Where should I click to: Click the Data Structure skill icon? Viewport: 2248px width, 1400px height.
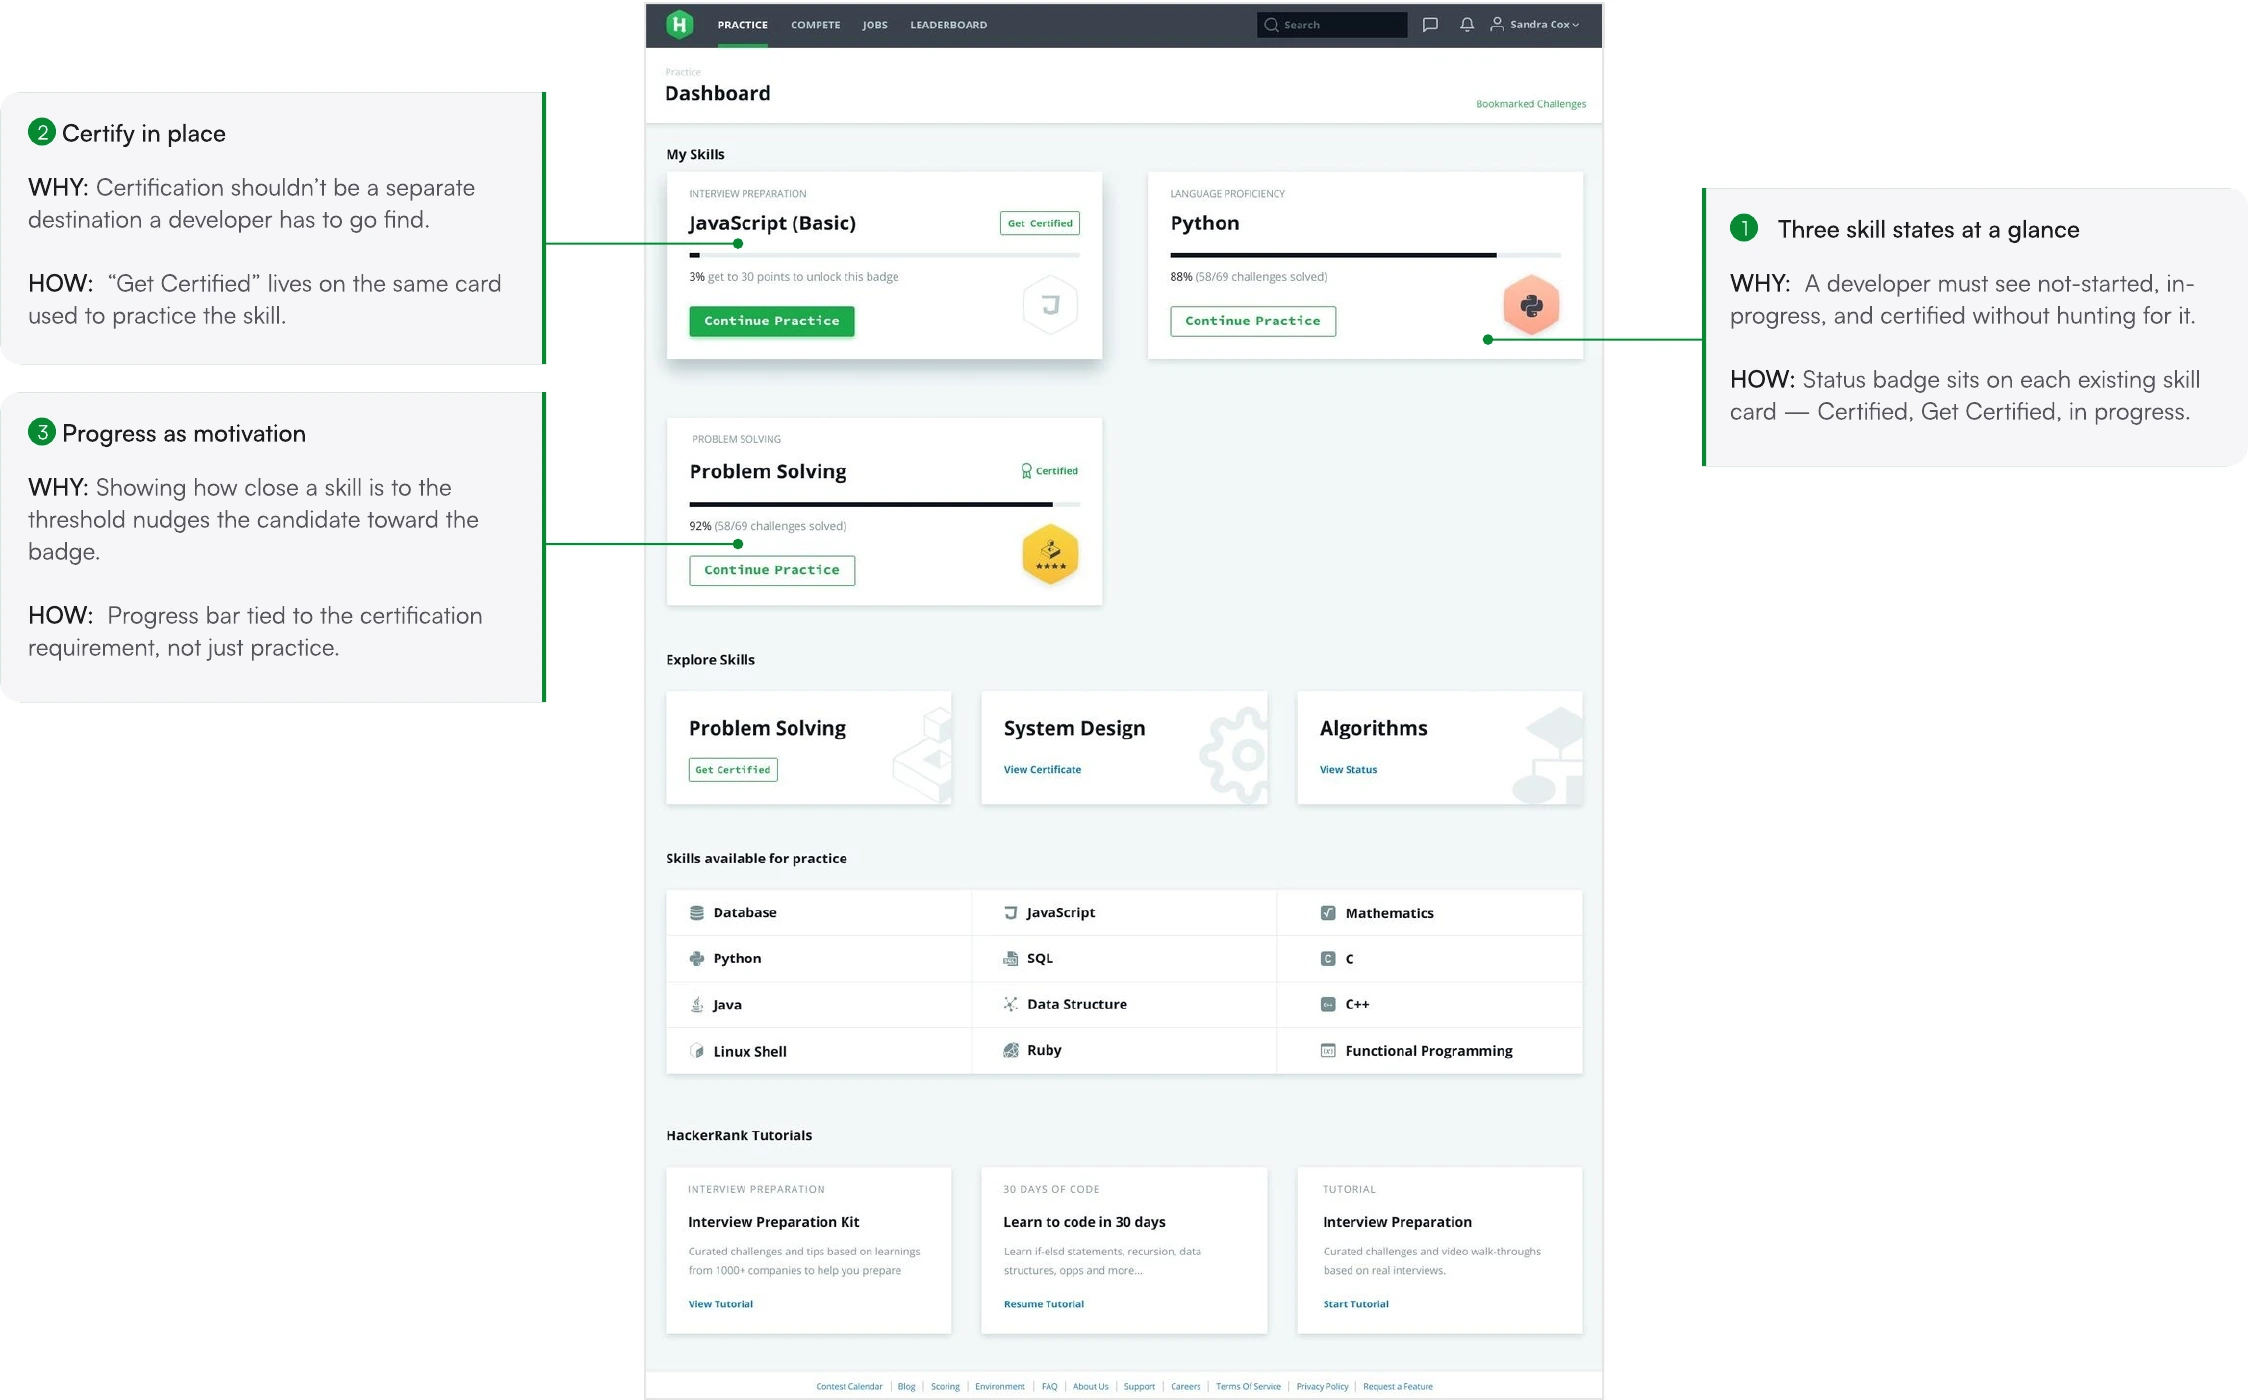(x=1010, y=1004)
